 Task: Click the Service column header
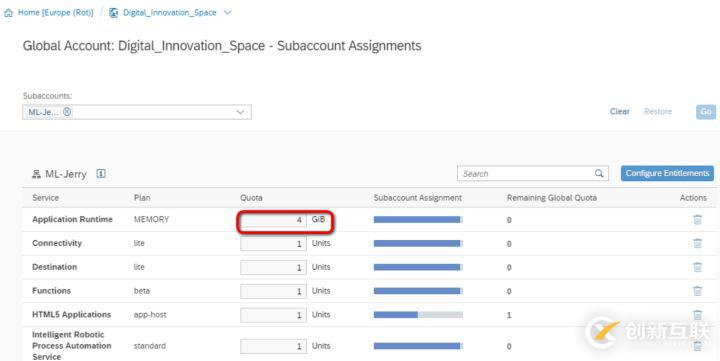click(x=45, y=198)
